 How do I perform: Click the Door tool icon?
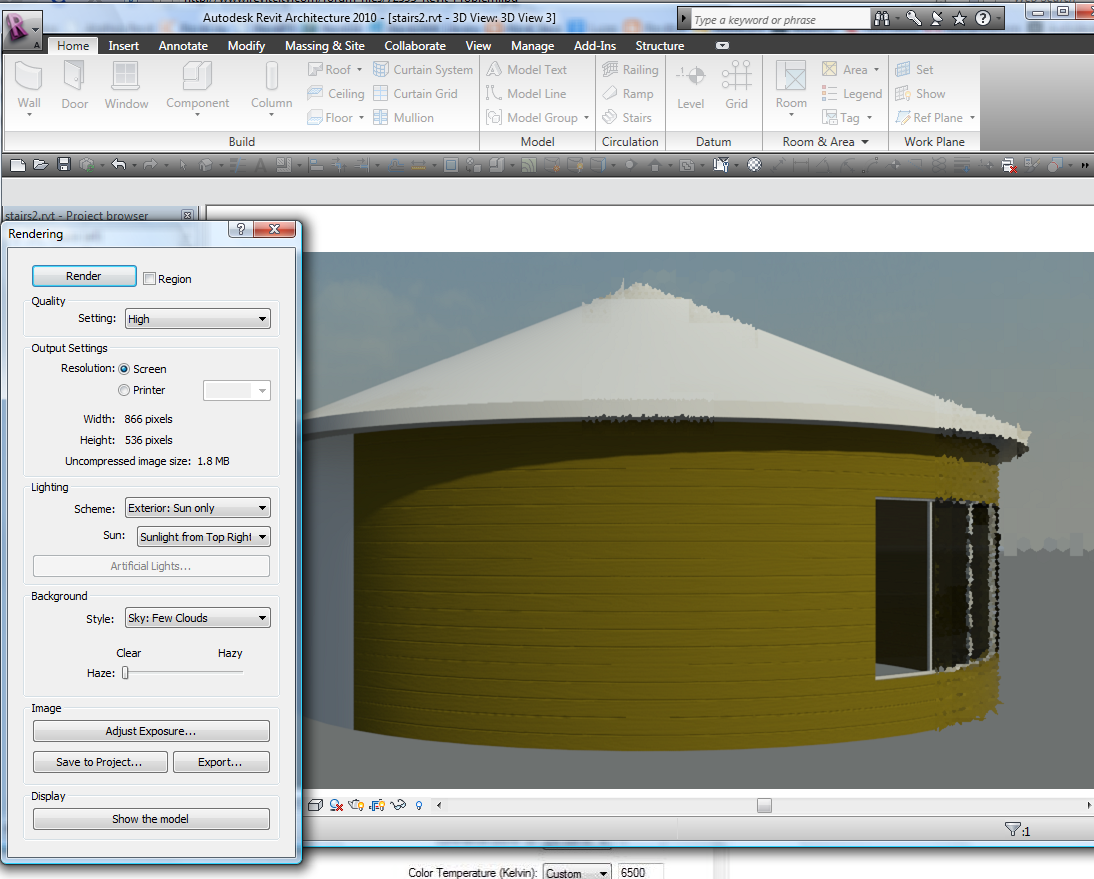[x=74, y=85]
